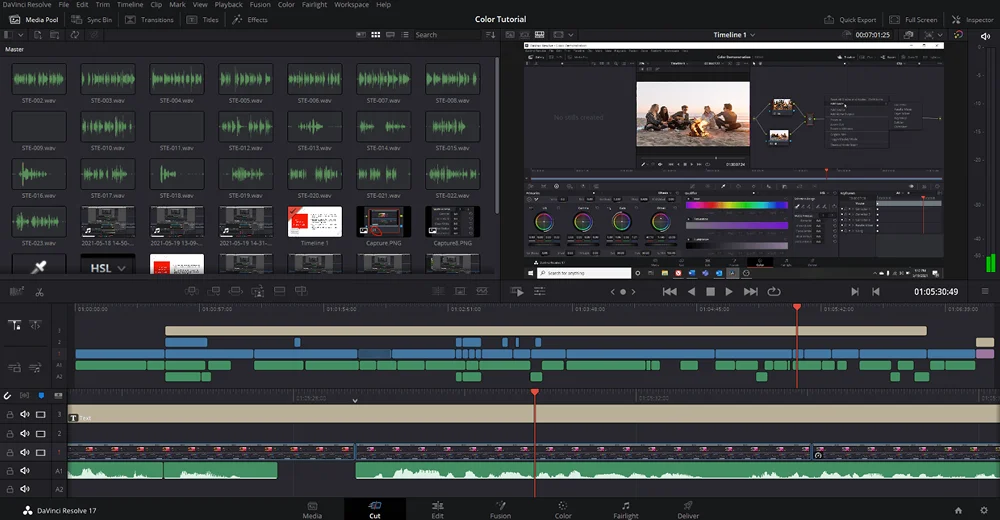Switch to the Media page
The width and height of the screenshot is (1000, 520).
coord(312,510)
